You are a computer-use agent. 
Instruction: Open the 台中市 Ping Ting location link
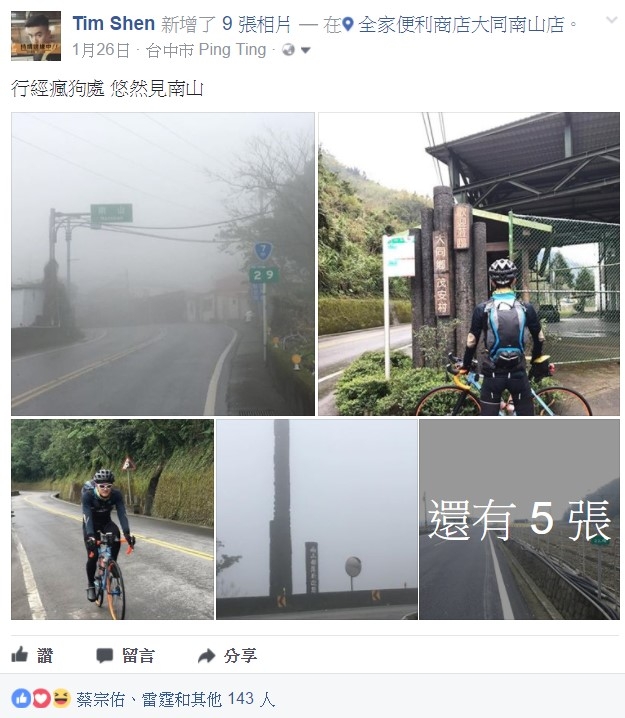pos(206,49)
